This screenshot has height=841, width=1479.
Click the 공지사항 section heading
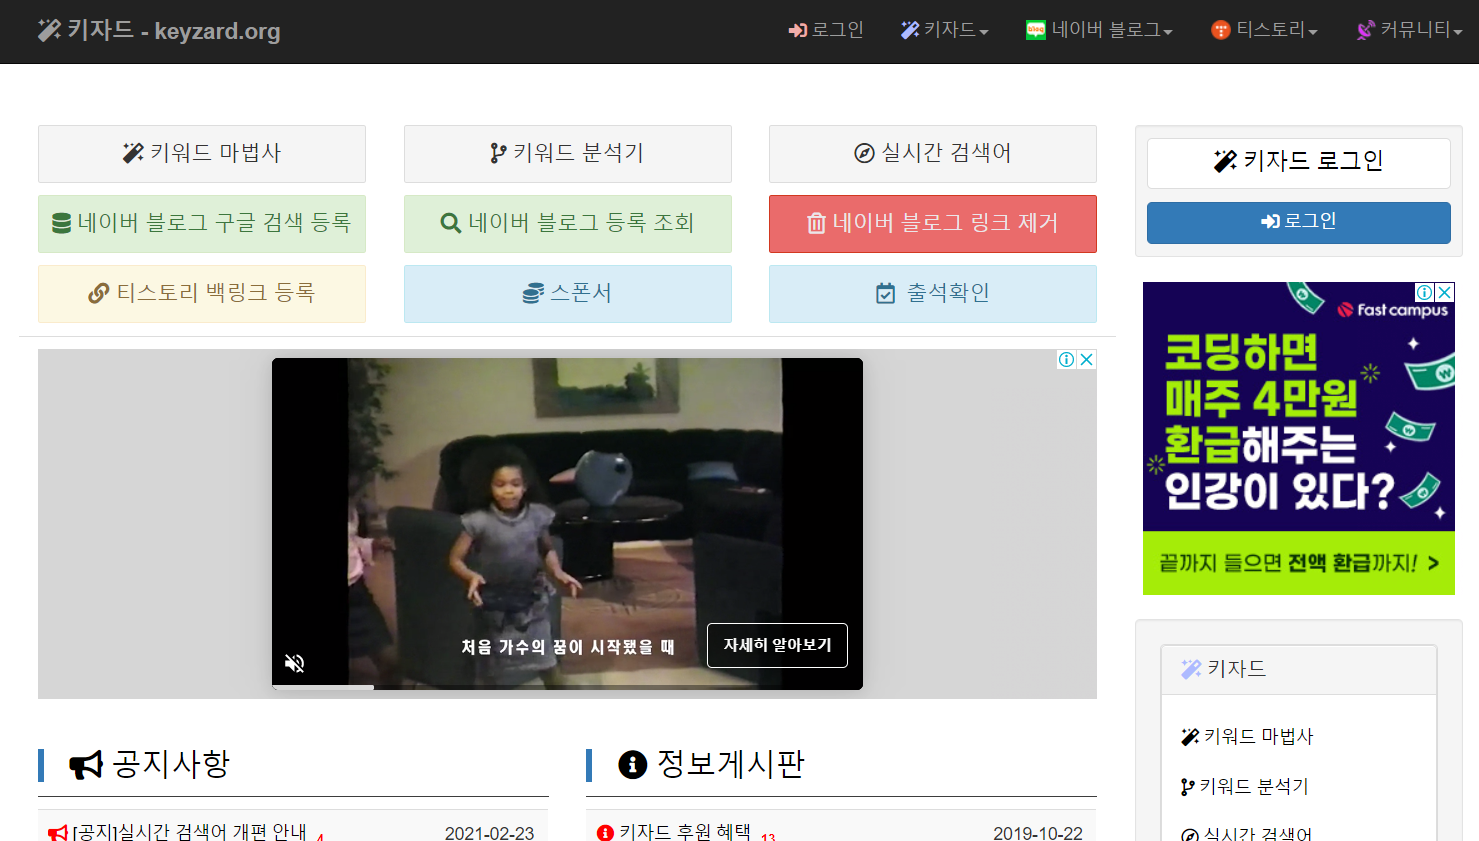click(150, 764)
